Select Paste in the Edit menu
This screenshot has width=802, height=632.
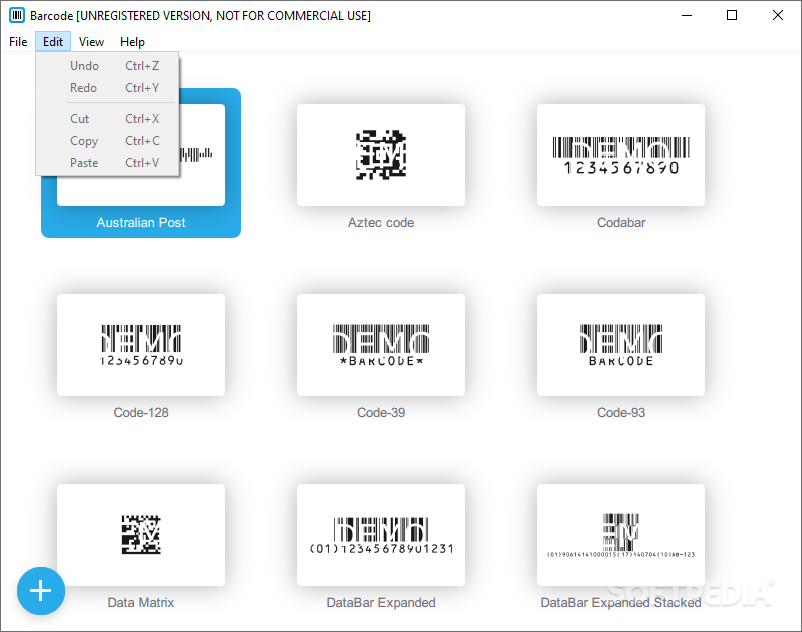coord(107,163)
